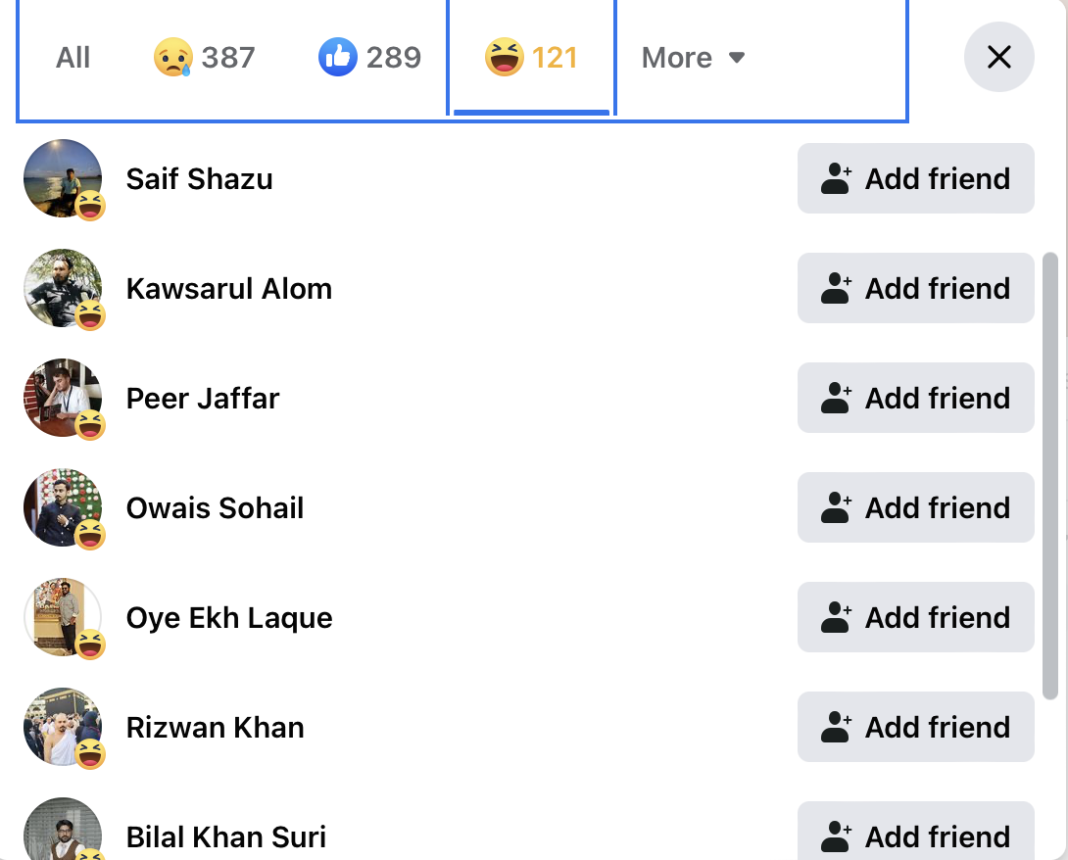Open the Oye Ekh Laque name link
Image resolution: width=1068 pixels, height=860 pixels.
(x=229, y=618)
